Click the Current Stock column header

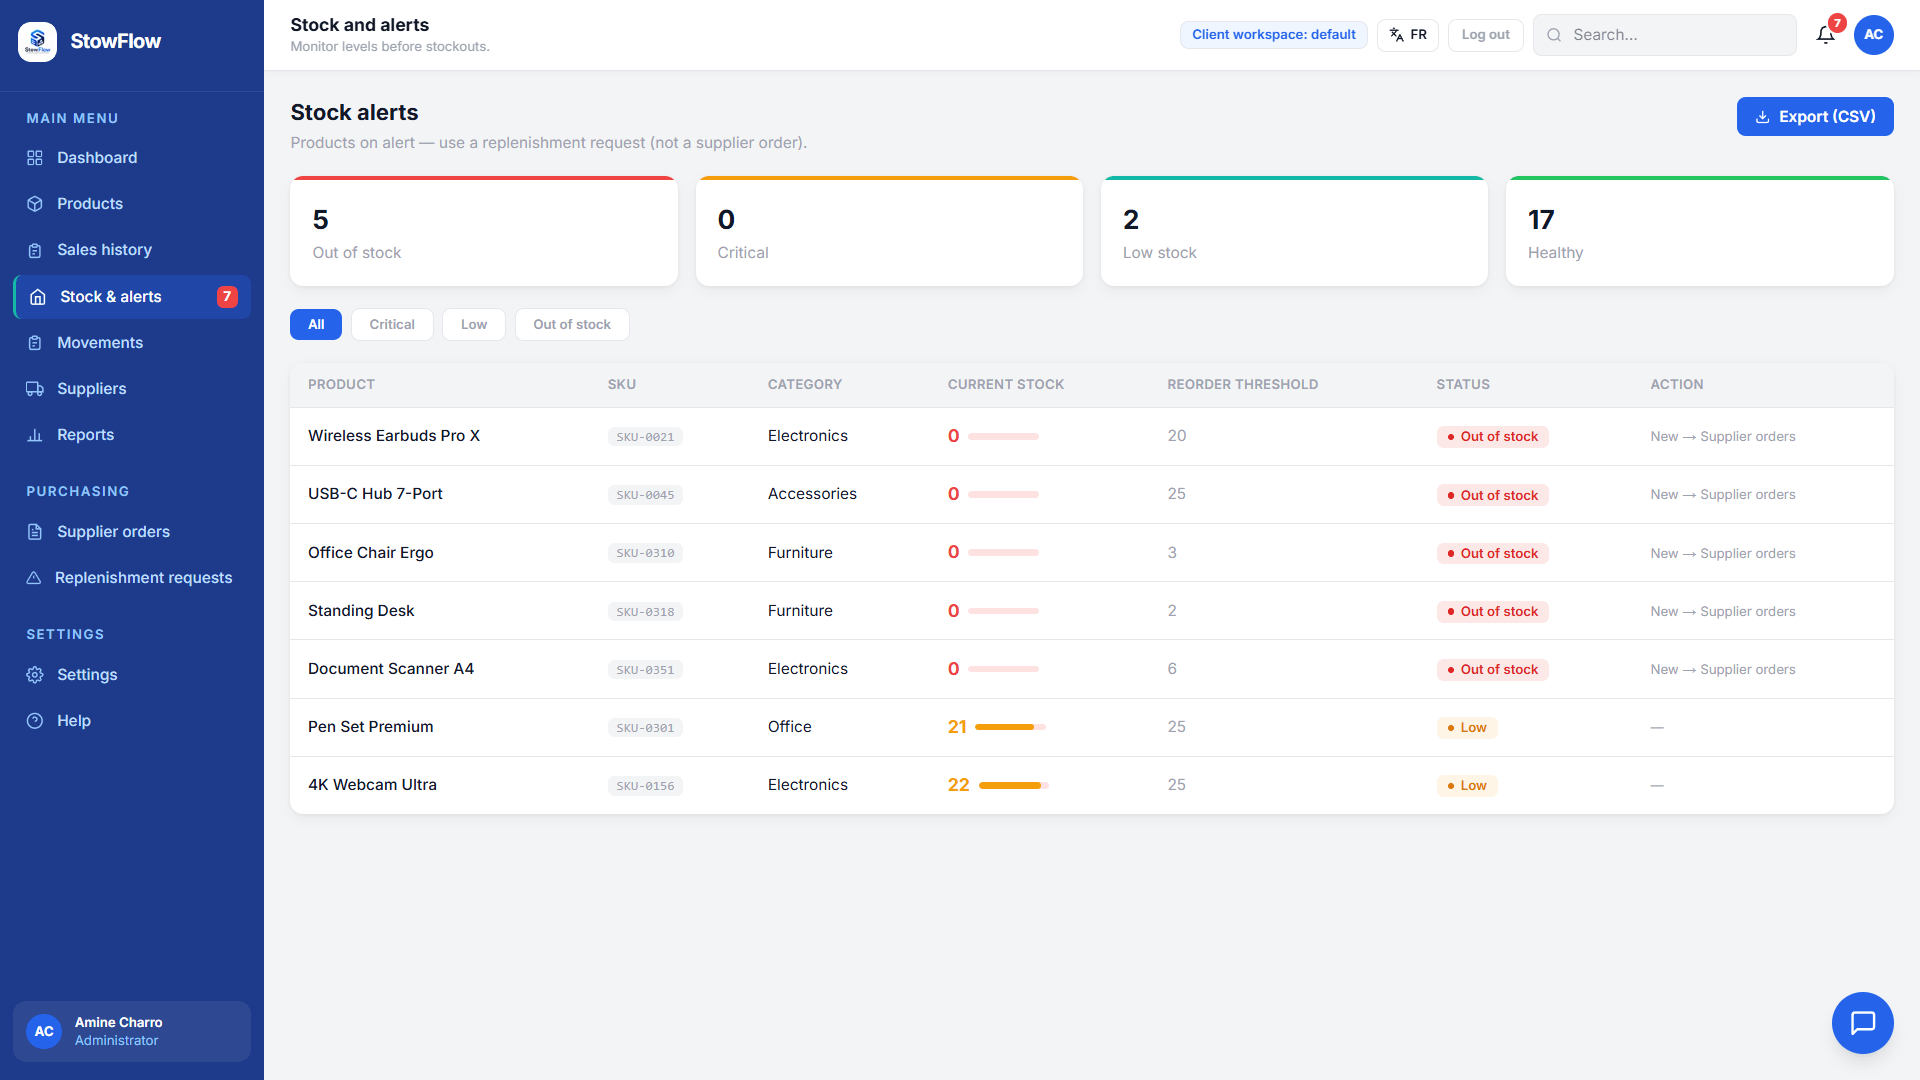point(1005,385)
